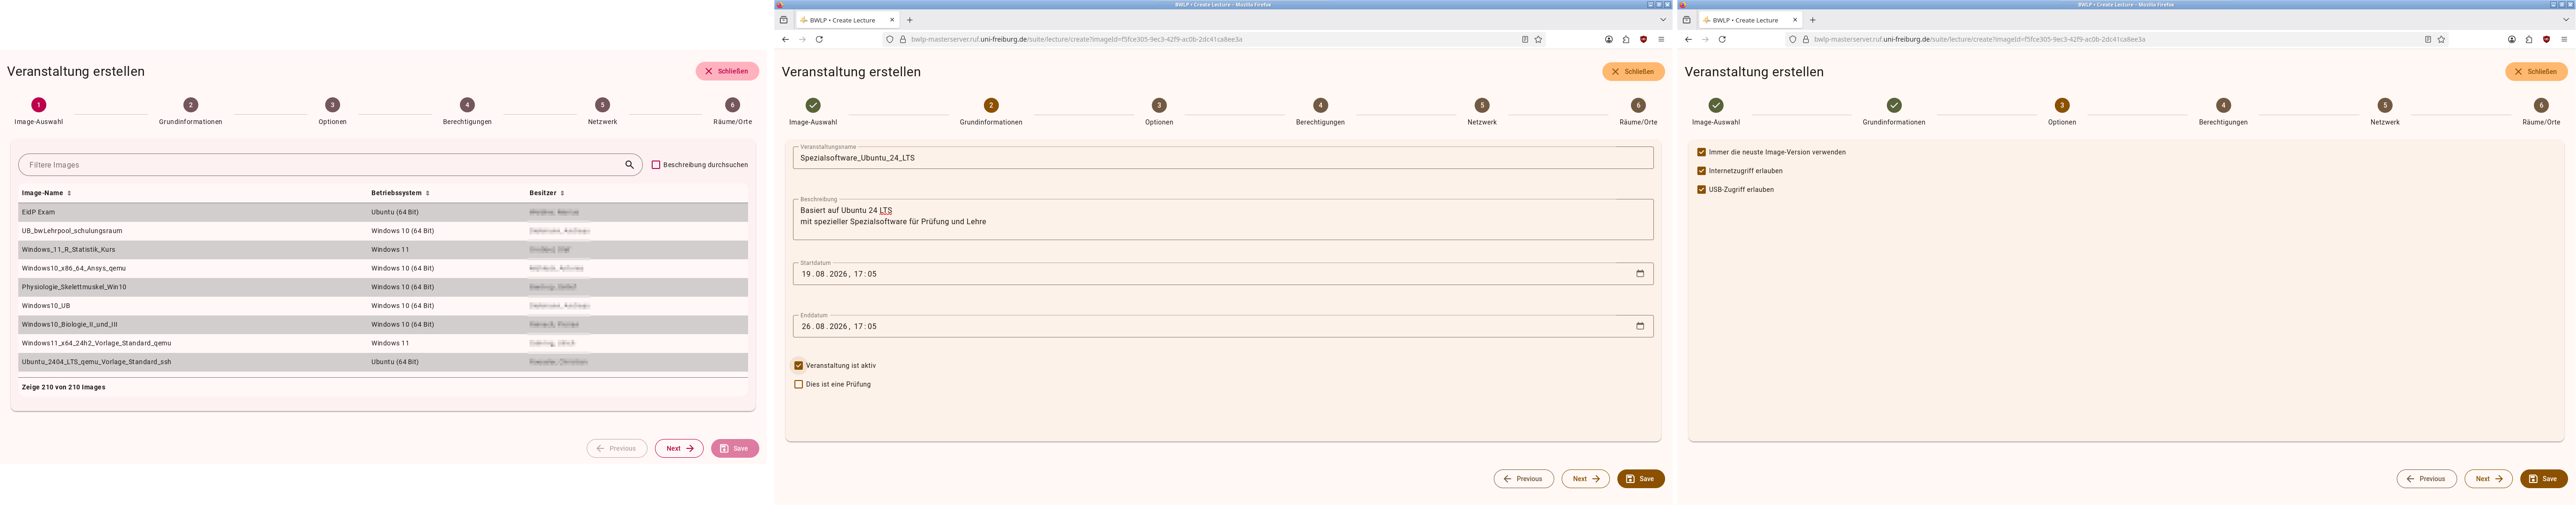Image resolution: width=2576 pixels, height=505 pixels.
Task: Select the Ubuntu_2404_LTS_qemu_Vorlage_Standard_ssh row
Action: click(x=383, y=362)
